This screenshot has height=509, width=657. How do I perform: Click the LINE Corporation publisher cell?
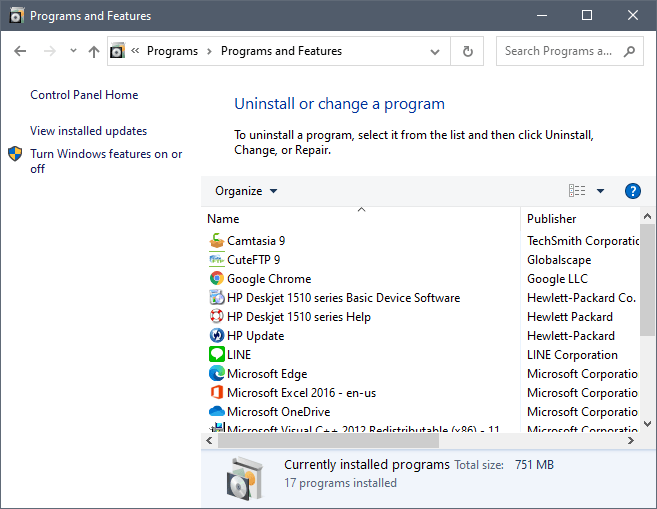pos(572,354)
